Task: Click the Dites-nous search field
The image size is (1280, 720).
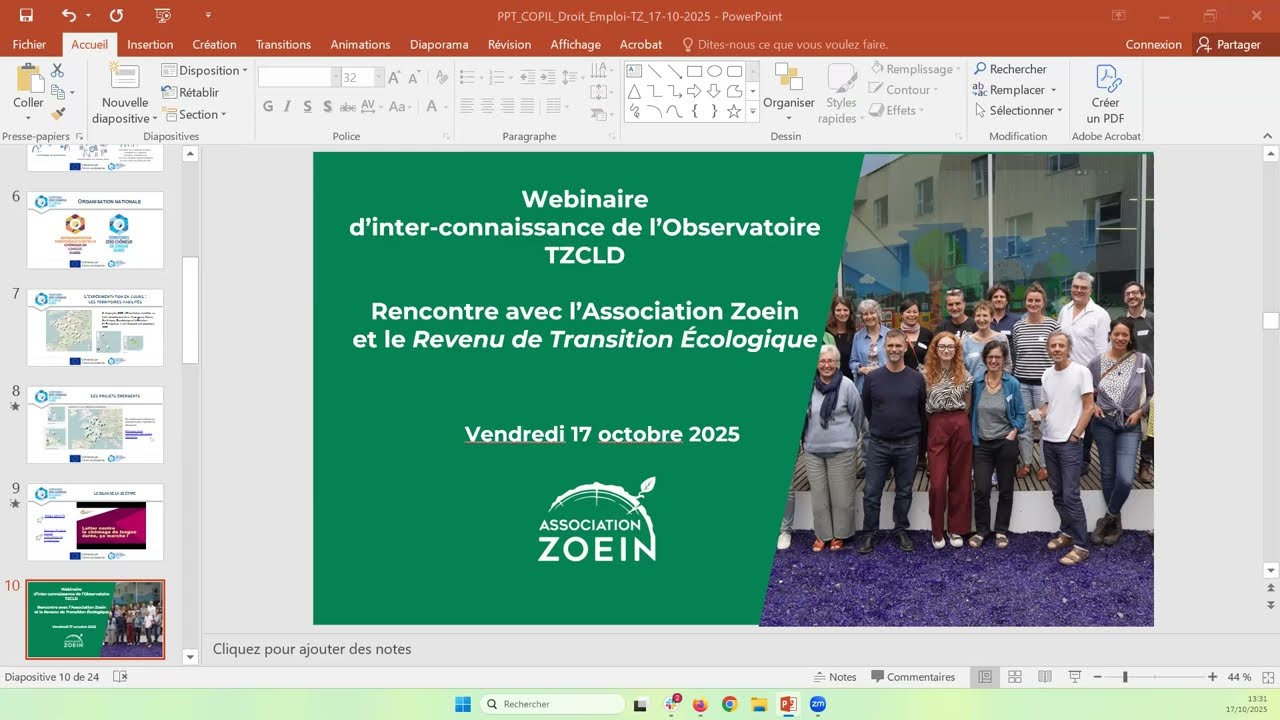Action: (785, 45)
